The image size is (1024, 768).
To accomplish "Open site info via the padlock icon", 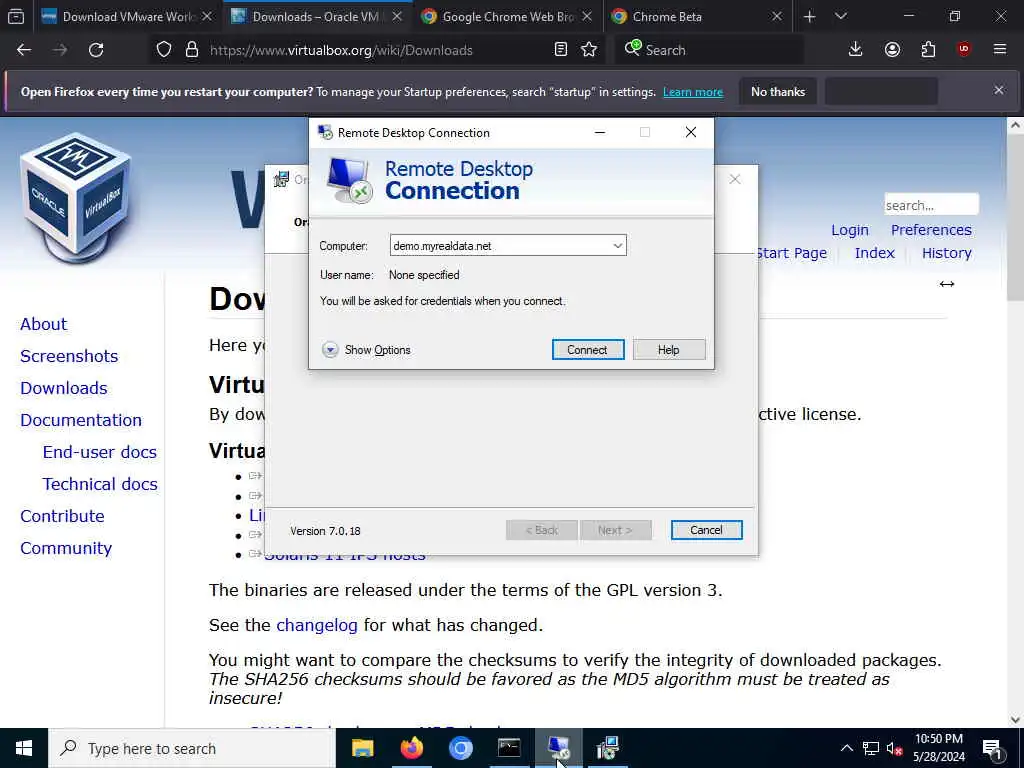I will [x=191, y=50].
